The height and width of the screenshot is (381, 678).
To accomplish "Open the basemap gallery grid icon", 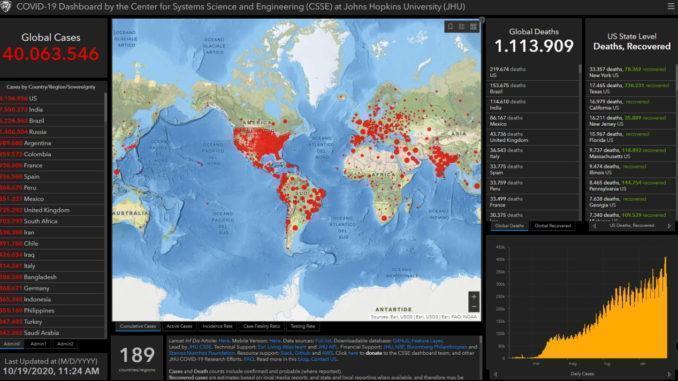I will point(473,27).
